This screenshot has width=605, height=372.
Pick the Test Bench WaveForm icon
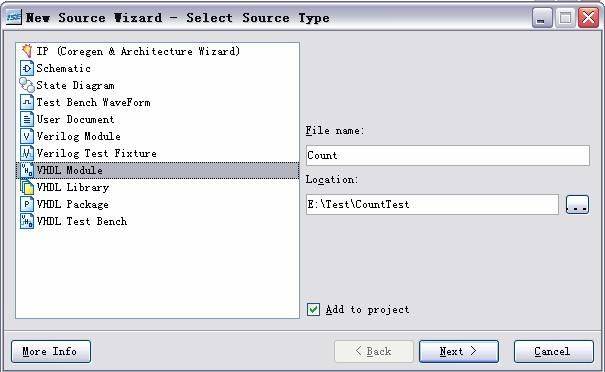[x=27, y=102]
